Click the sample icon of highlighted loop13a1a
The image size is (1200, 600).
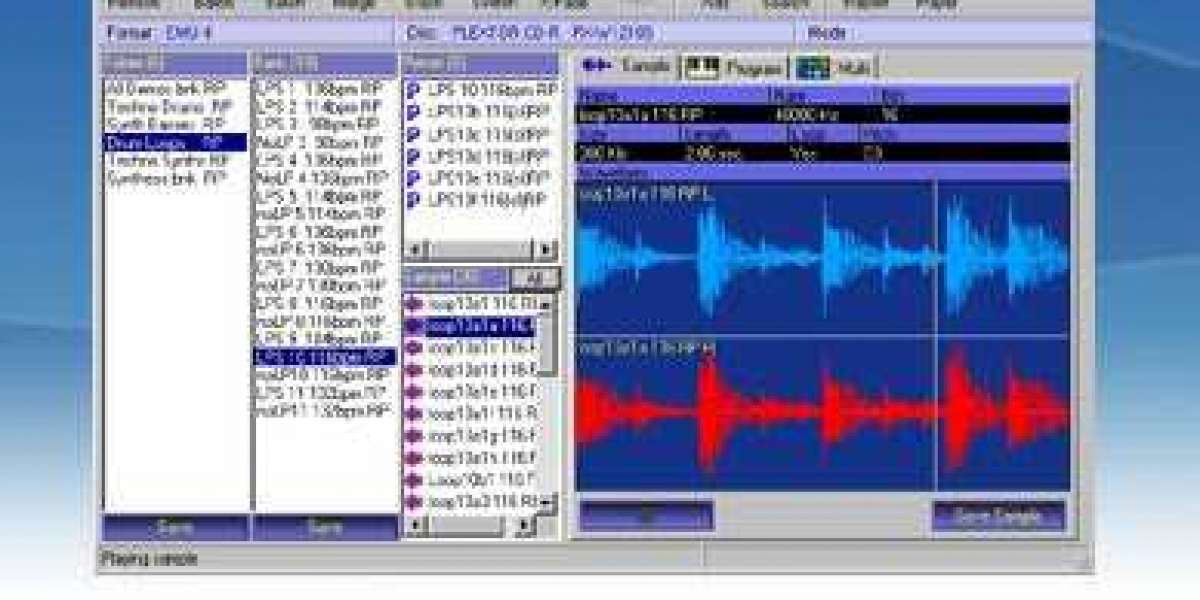(413, 325)
